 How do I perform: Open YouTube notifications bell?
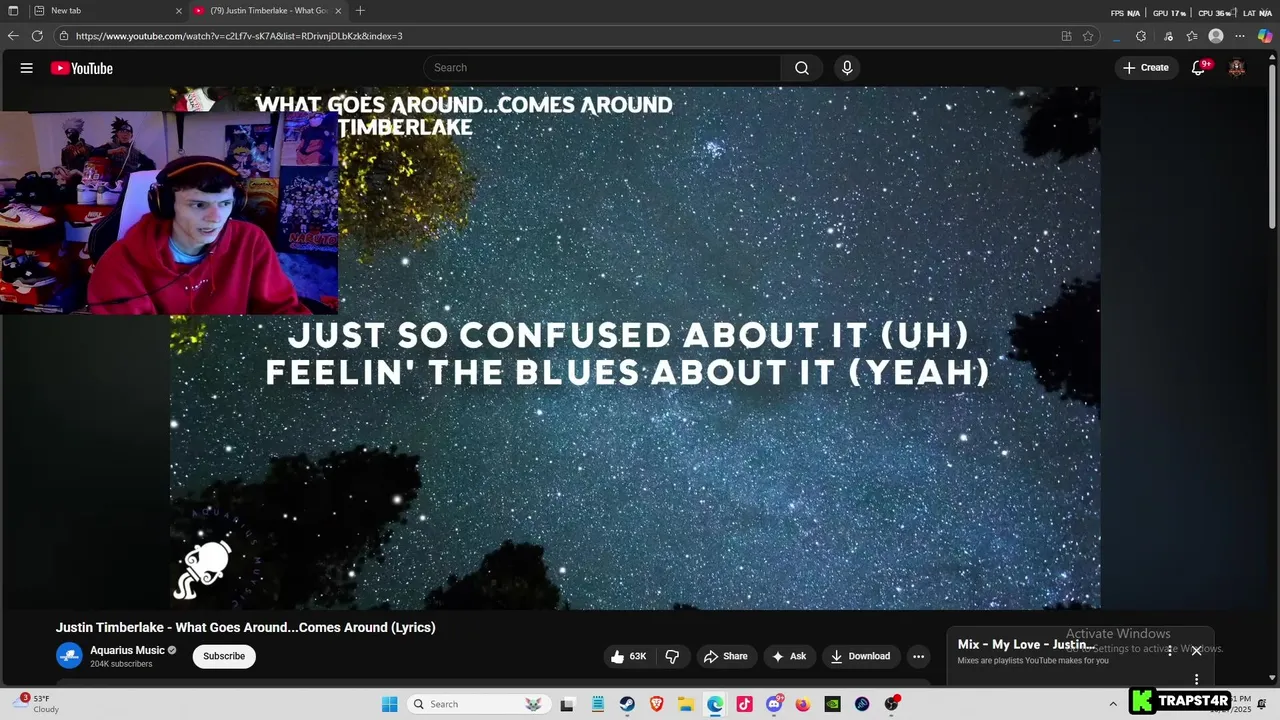tap(1198, 68)
